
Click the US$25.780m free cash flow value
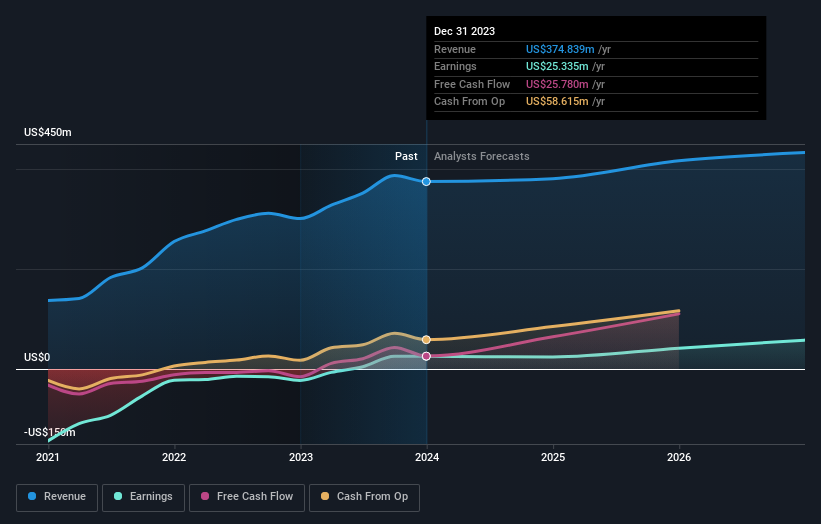[x=557, y=84]
